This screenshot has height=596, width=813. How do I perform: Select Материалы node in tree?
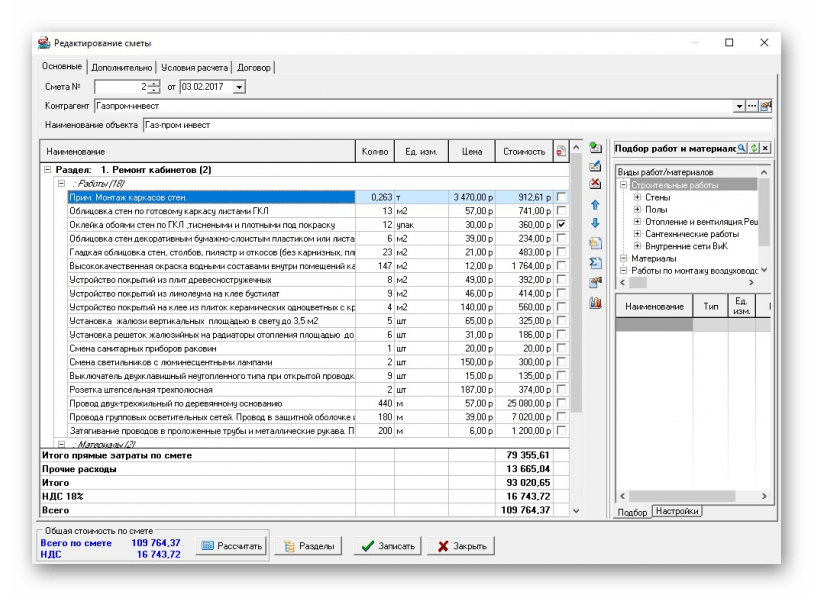pos(653,258)
